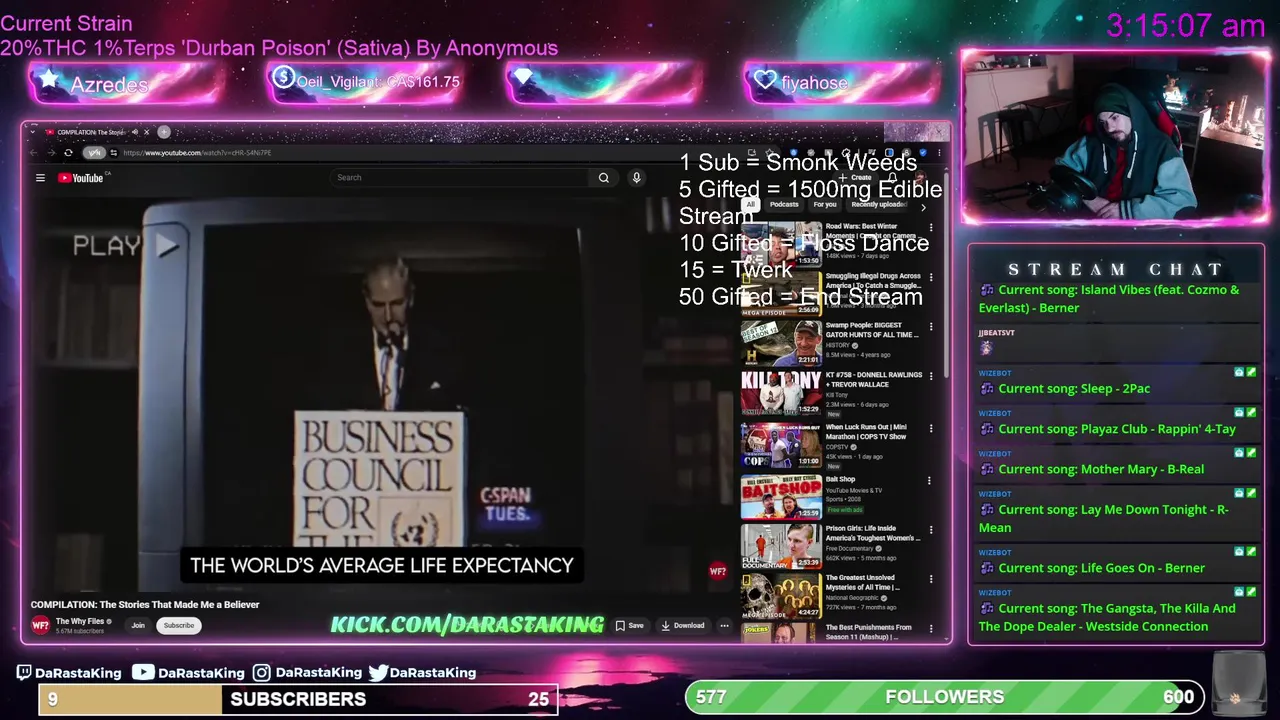Open options menu for Greatest Unsolved Mysteries
Viewport: 1280px width, 720px height.
pos(931,580)
